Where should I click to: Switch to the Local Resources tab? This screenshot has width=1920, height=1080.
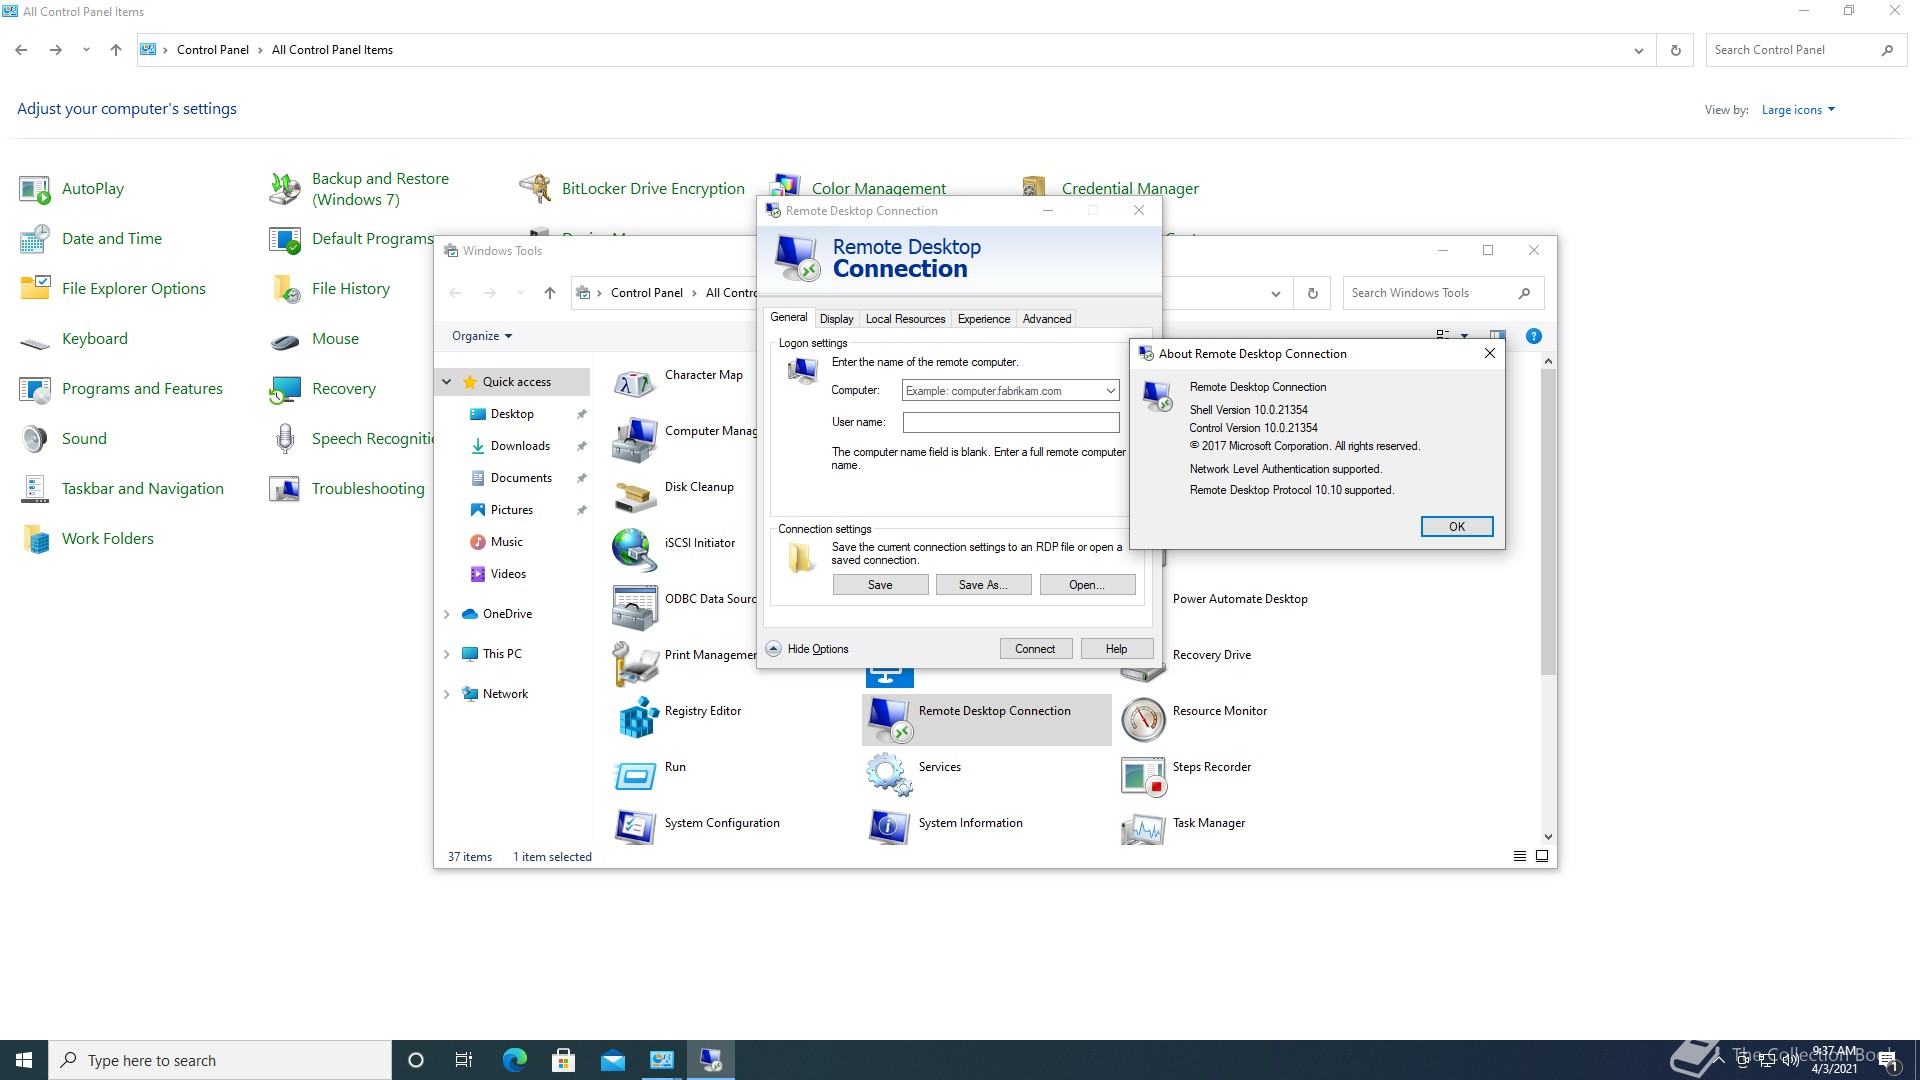[x=905, y=319]
